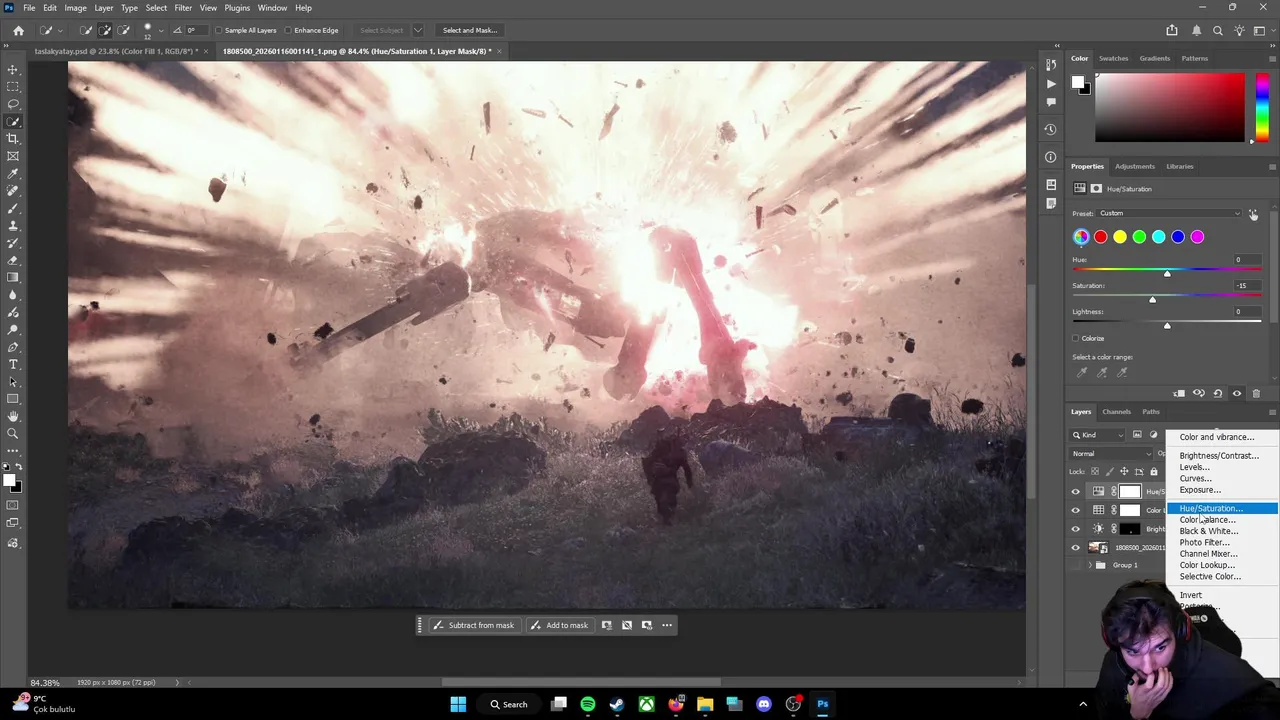Choose Selective Color... entry
Screen dimensions: 1280x720
pos(1210,576)
